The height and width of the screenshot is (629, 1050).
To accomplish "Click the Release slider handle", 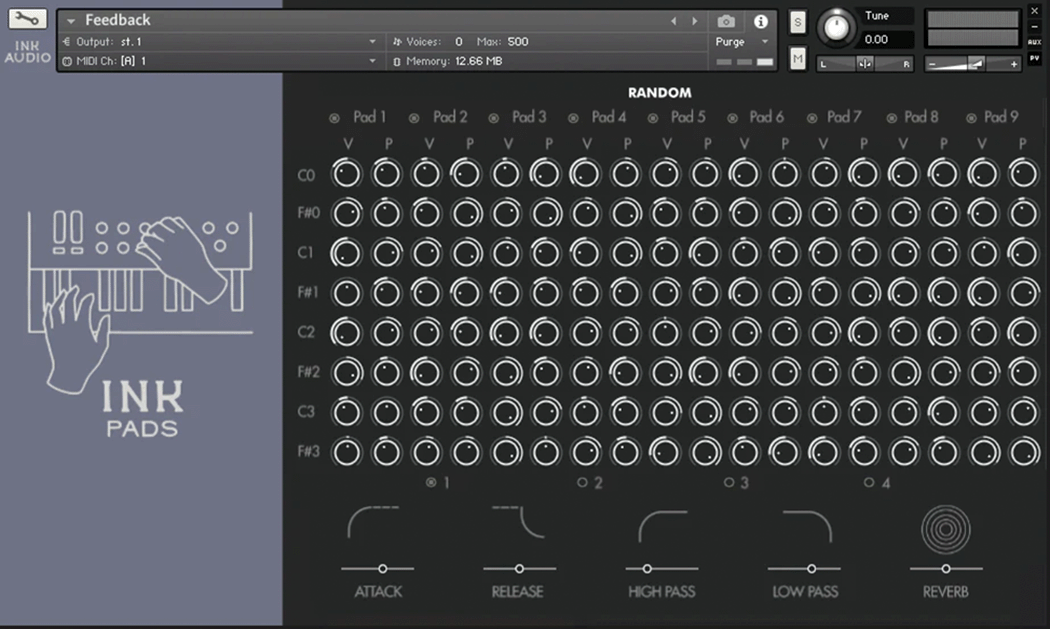I will pyautogui.click(x=519, y=569).
